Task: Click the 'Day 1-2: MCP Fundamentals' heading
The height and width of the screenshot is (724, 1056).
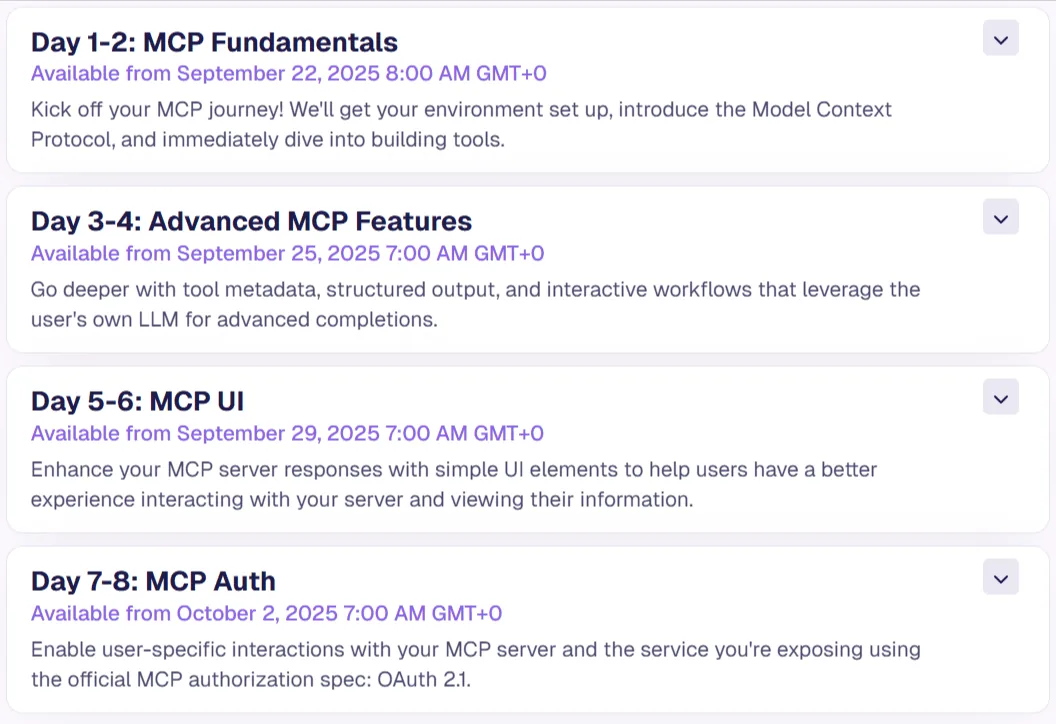Action: point(214,42)
